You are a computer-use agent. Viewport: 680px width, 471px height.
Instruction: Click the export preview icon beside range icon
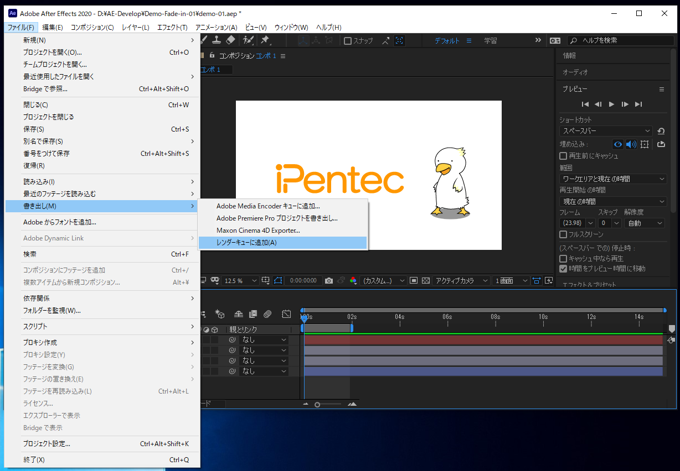point(661,144)
